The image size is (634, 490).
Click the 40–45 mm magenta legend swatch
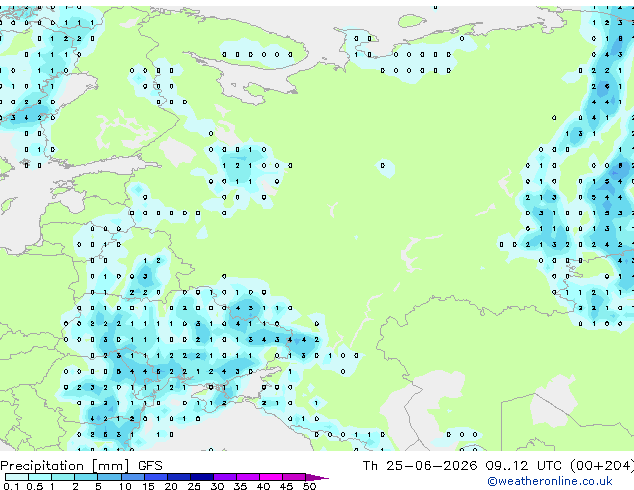(x=271, y=477)
